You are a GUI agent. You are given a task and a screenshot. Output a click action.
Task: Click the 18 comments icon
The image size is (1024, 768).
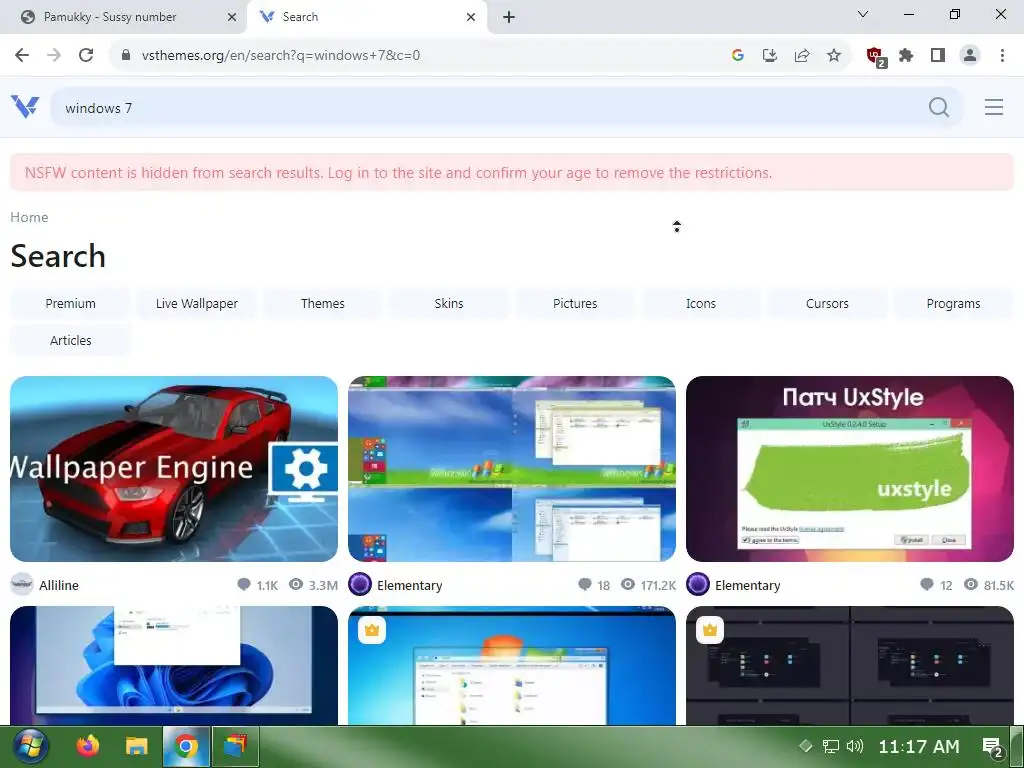pyautogui.click(x=584, y=584)
